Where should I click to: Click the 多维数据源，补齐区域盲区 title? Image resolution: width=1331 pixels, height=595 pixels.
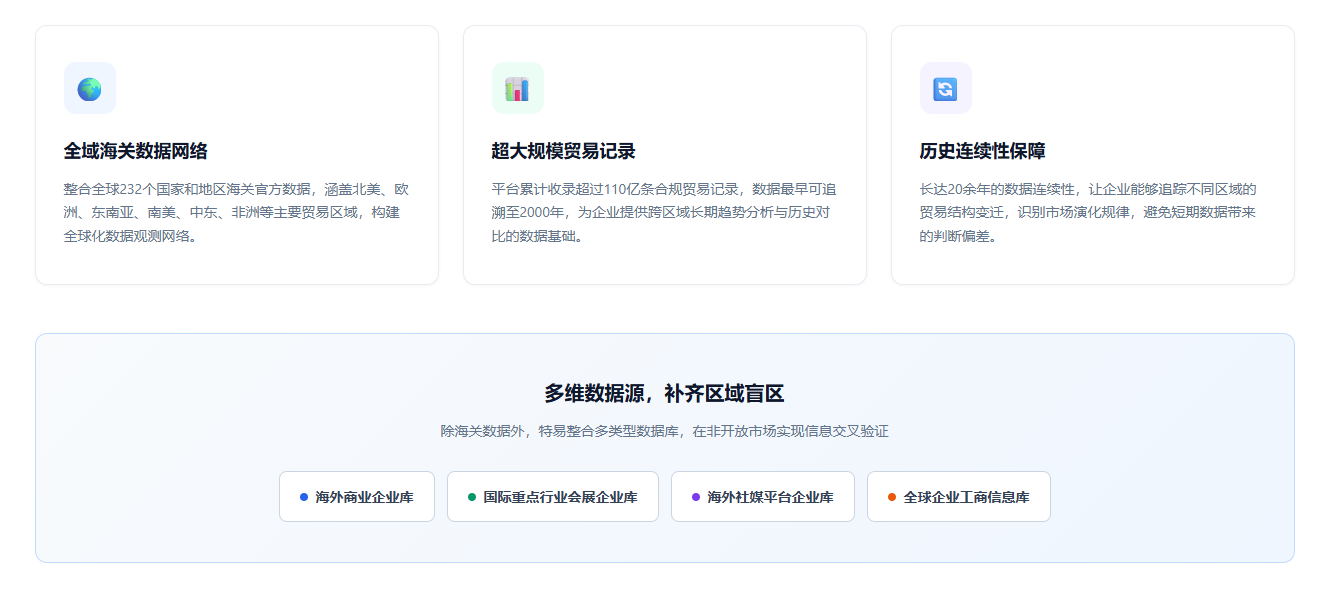point(665,393)
